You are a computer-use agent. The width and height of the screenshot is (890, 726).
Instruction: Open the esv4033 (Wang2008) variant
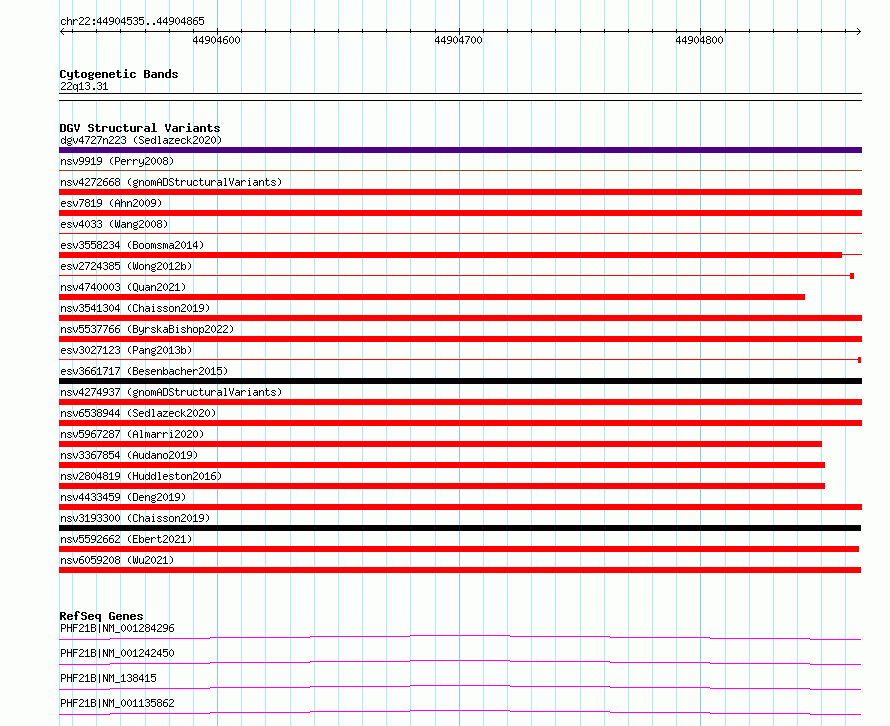tap(114, 224)
